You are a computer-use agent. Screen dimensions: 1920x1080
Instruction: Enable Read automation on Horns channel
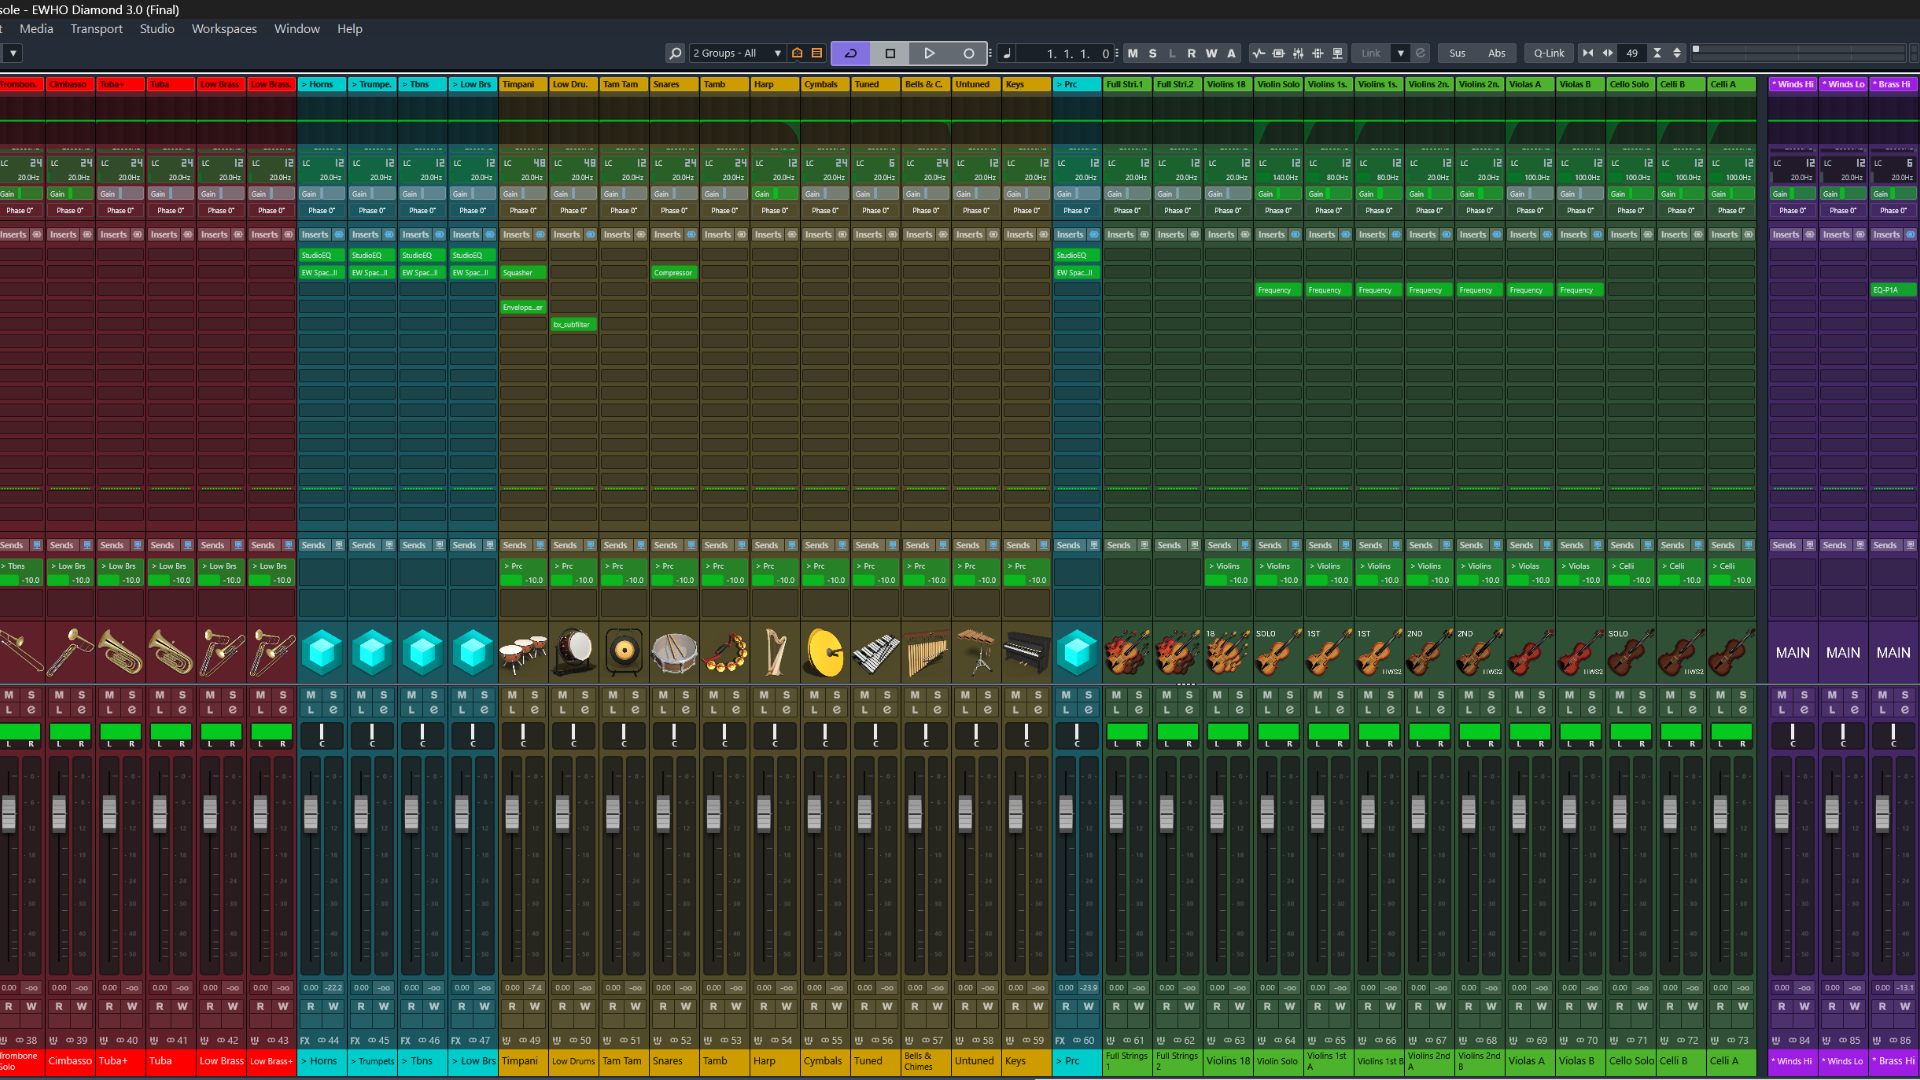tap(311, 1006)
